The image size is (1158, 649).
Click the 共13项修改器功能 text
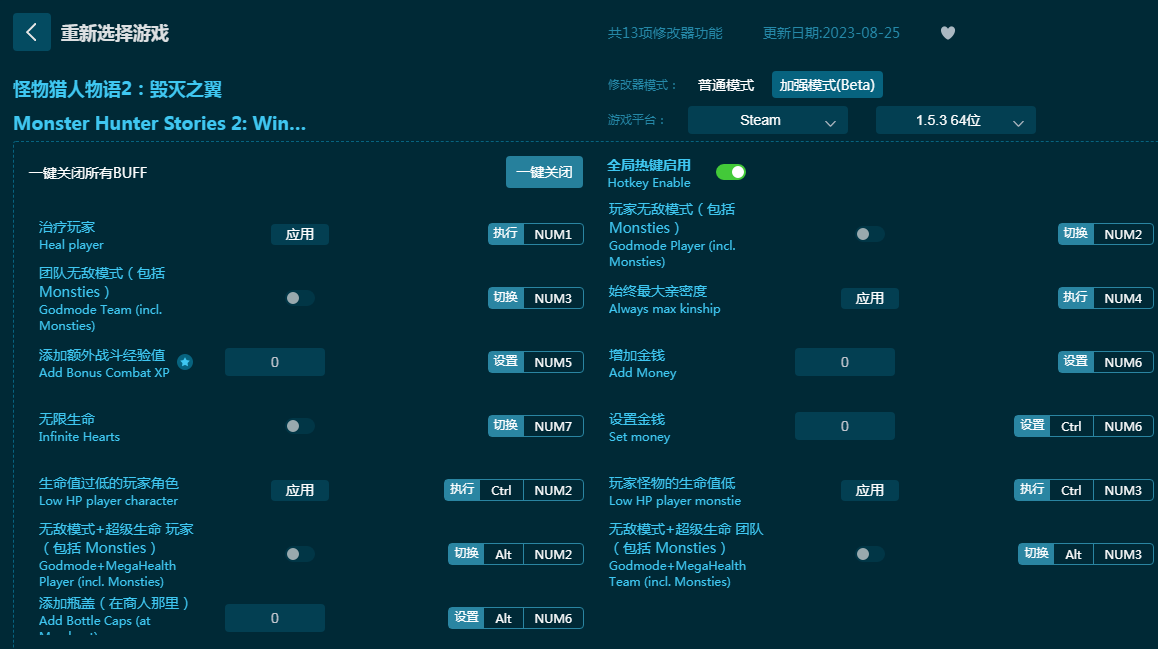665,33
